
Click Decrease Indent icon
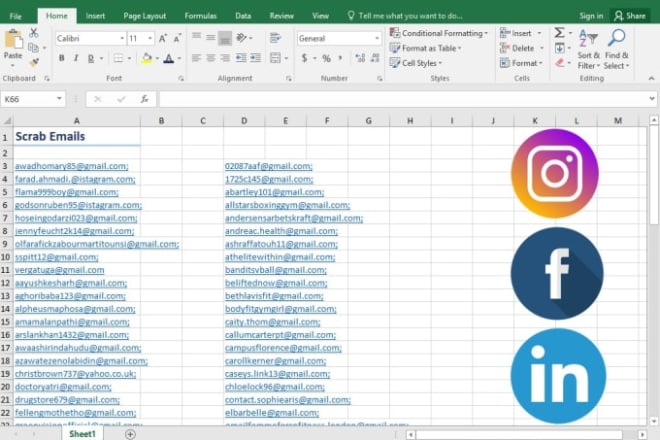[241, 58]
